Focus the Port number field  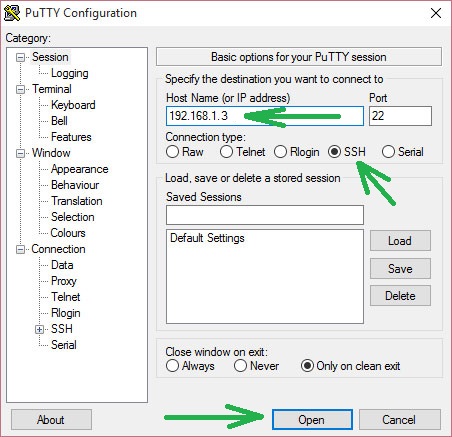coord(400,116)
